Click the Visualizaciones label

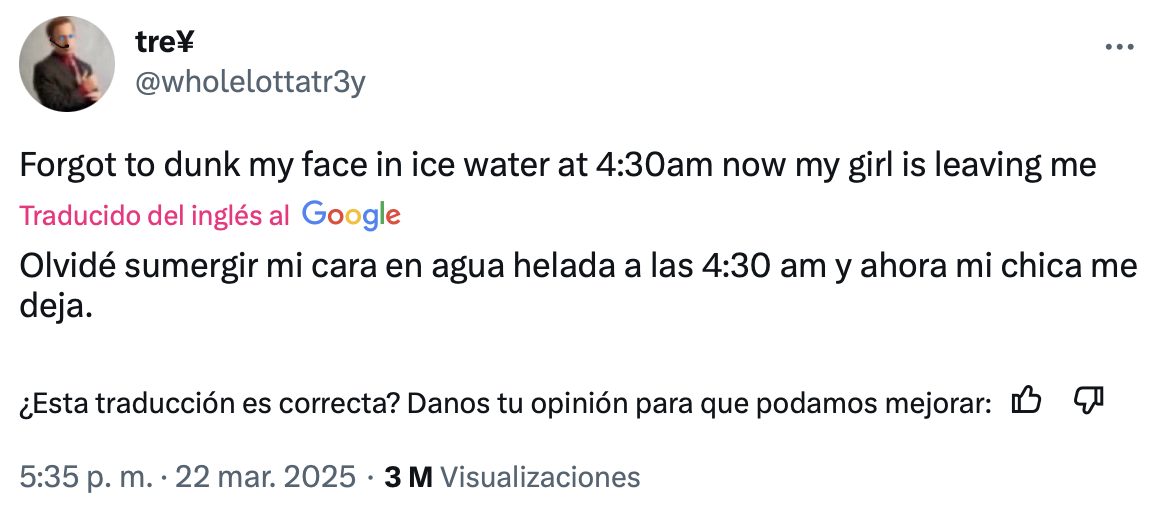pyautogui.click(x=539, y=477)
